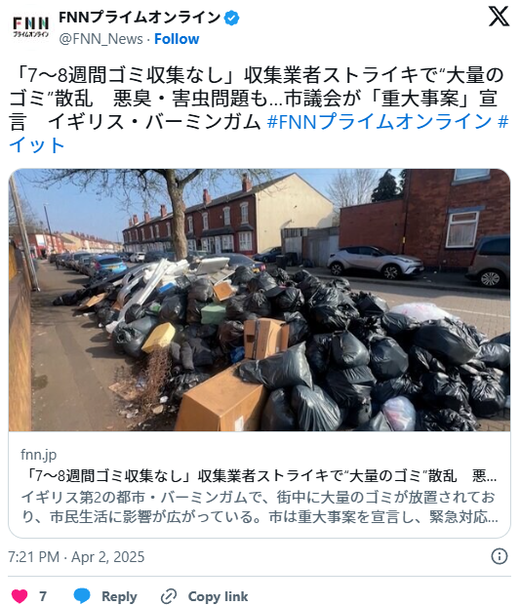Open the X logo icon
This screenshot has height=606, width=520.
tap(499, 17)
